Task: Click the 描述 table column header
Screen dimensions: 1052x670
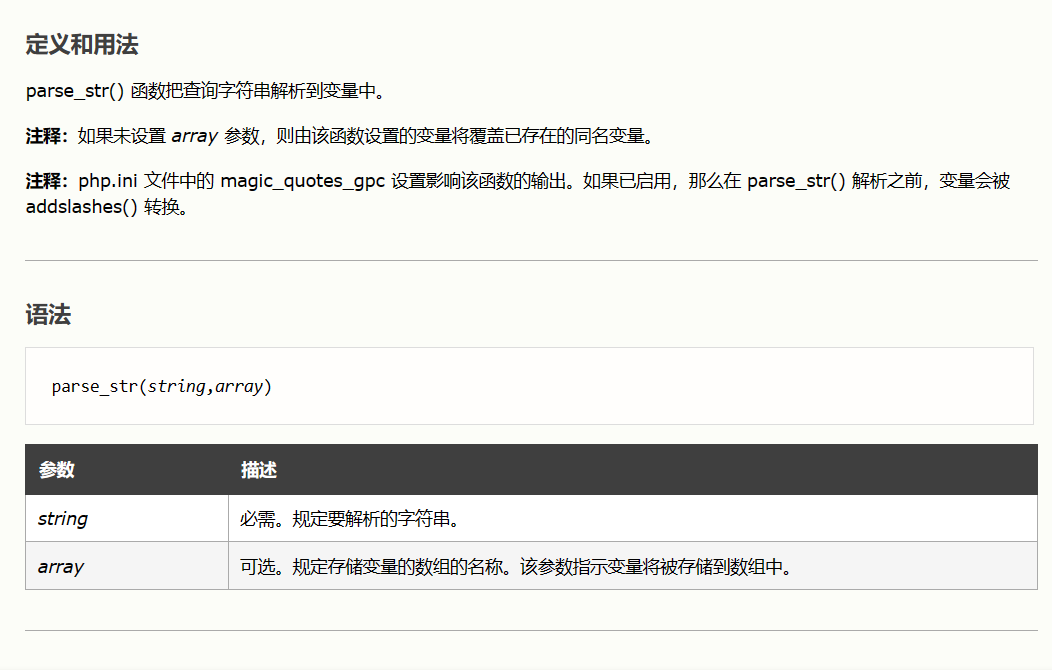Action: (258, 470)
